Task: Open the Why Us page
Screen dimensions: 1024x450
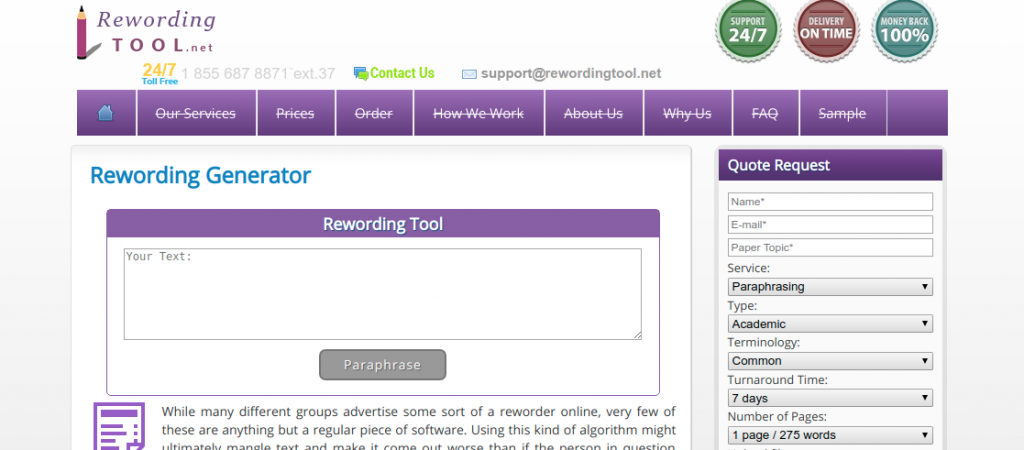Action: point(687,114)
